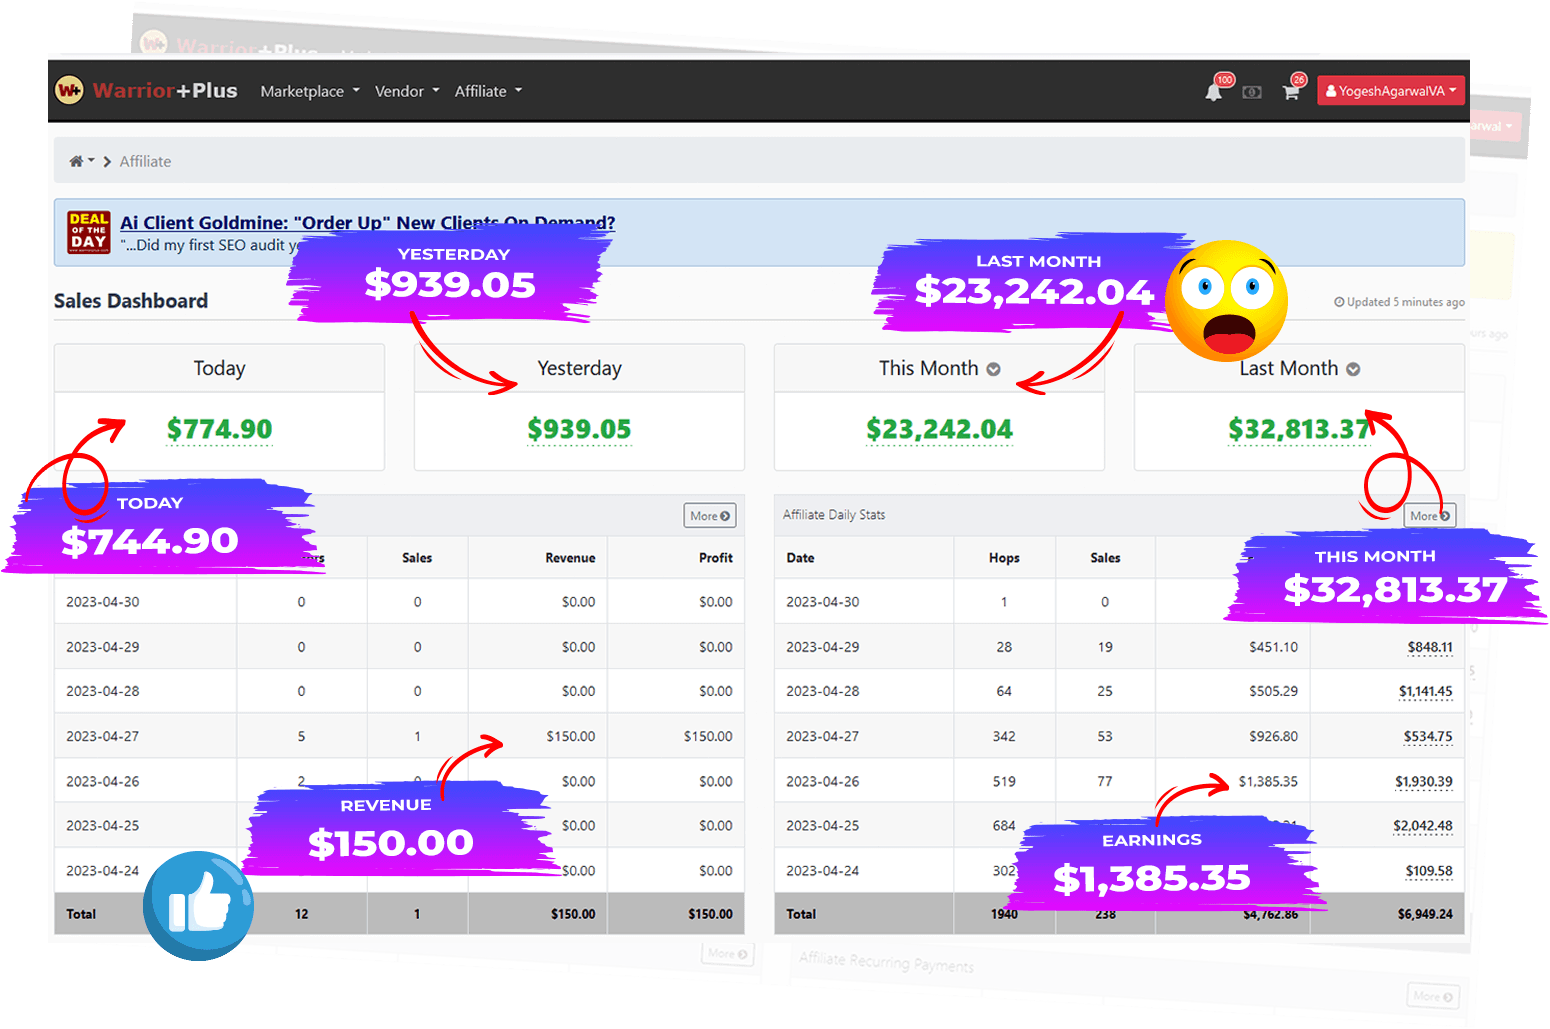Click the $1,930.39 value for 2023-04-26
Image resolution: width=1550 pixels, height=1029 pixels.
click(x=1423, y=781)
